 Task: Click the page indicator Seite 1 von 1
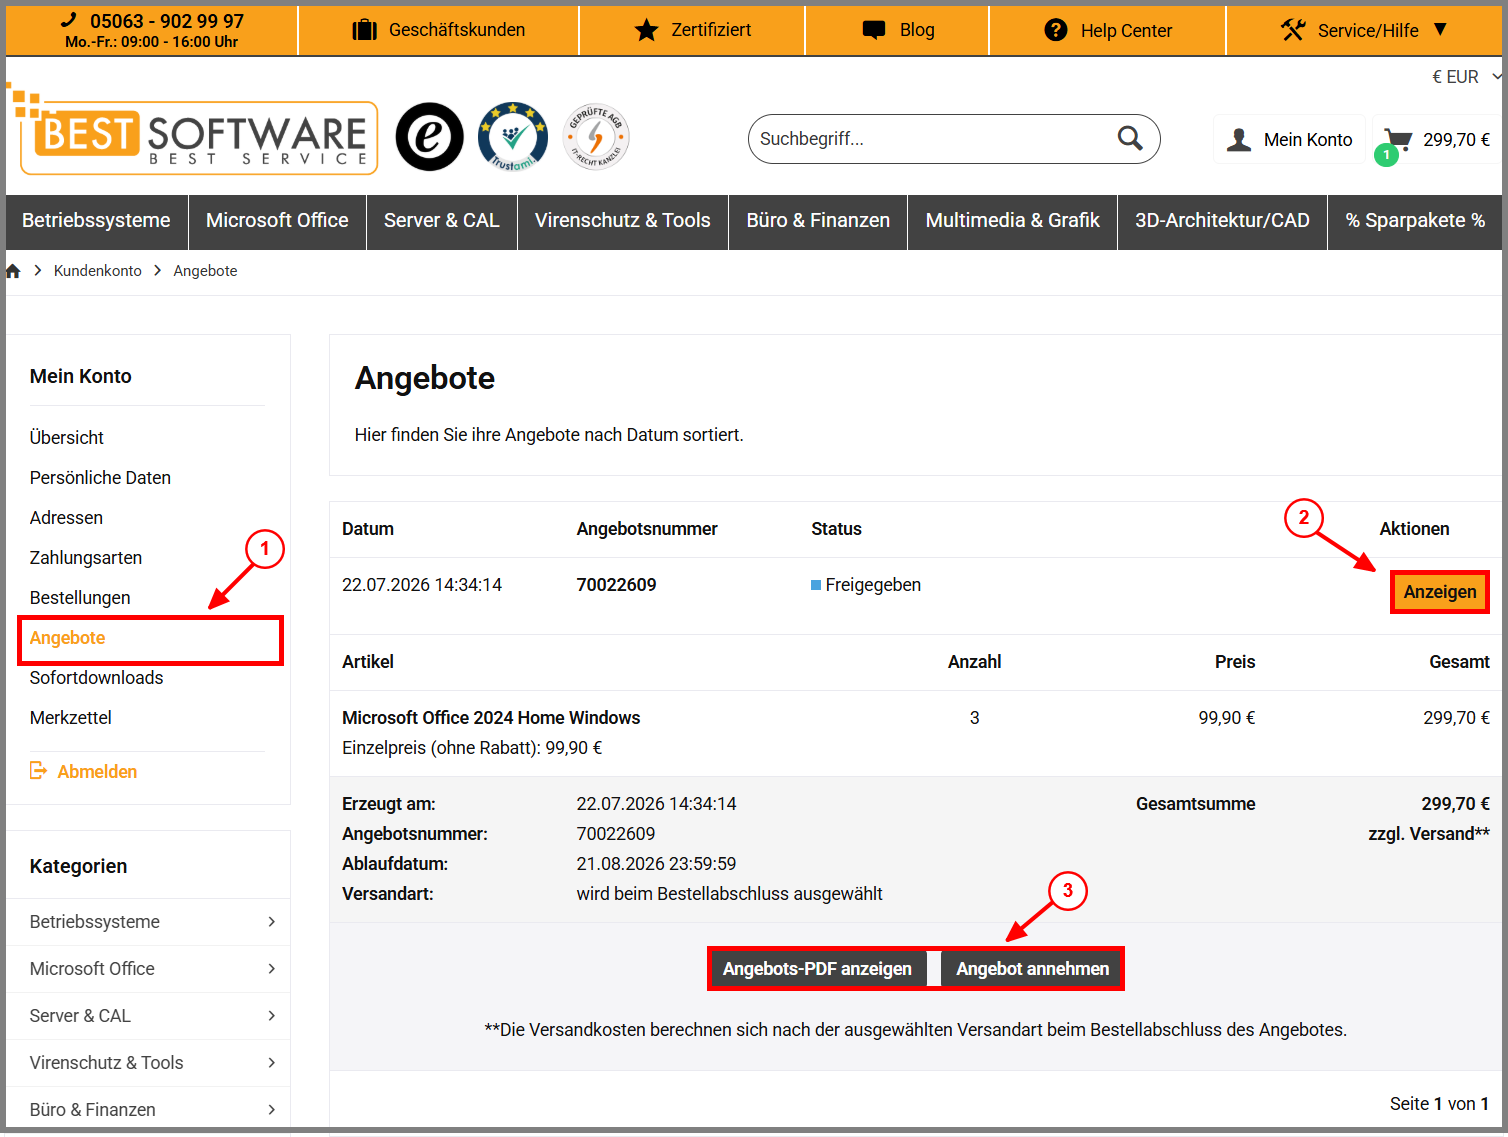1439,1104
